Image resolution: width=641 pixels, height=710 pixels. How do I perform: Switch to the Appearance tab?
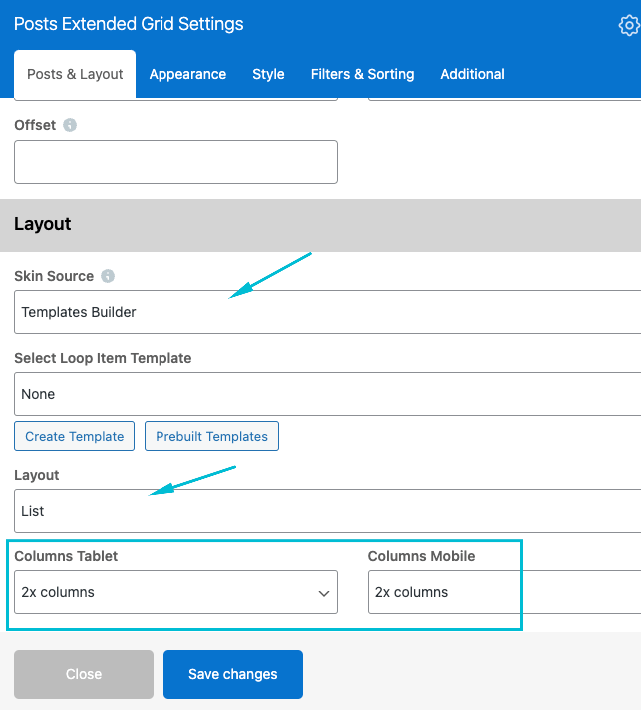point(188,74)
